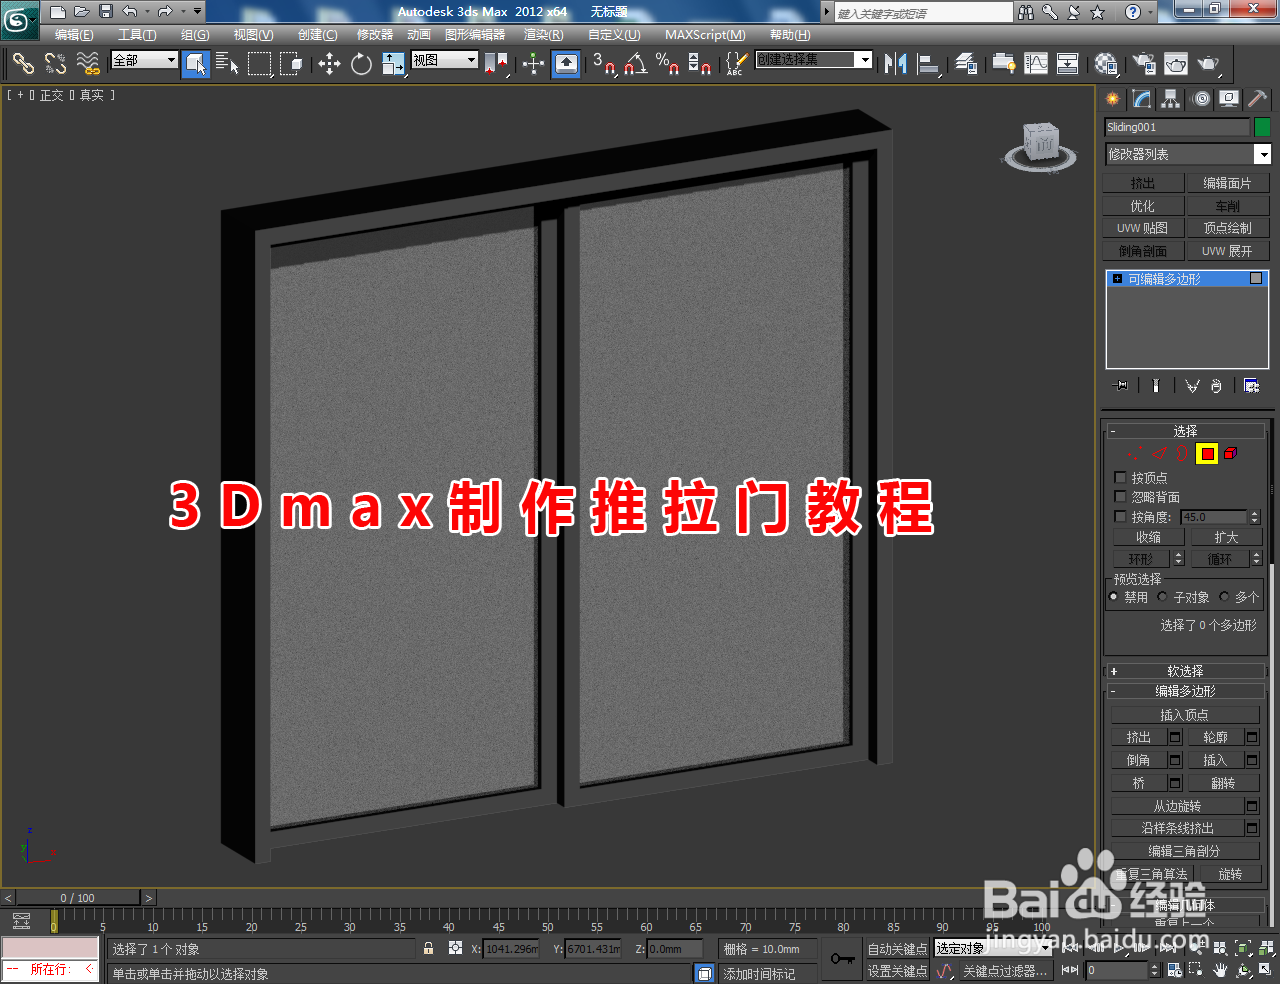Activate the Select and Rotate tool
The height and width of the screenshot is (984, 1280).
(x=361, y=64)
